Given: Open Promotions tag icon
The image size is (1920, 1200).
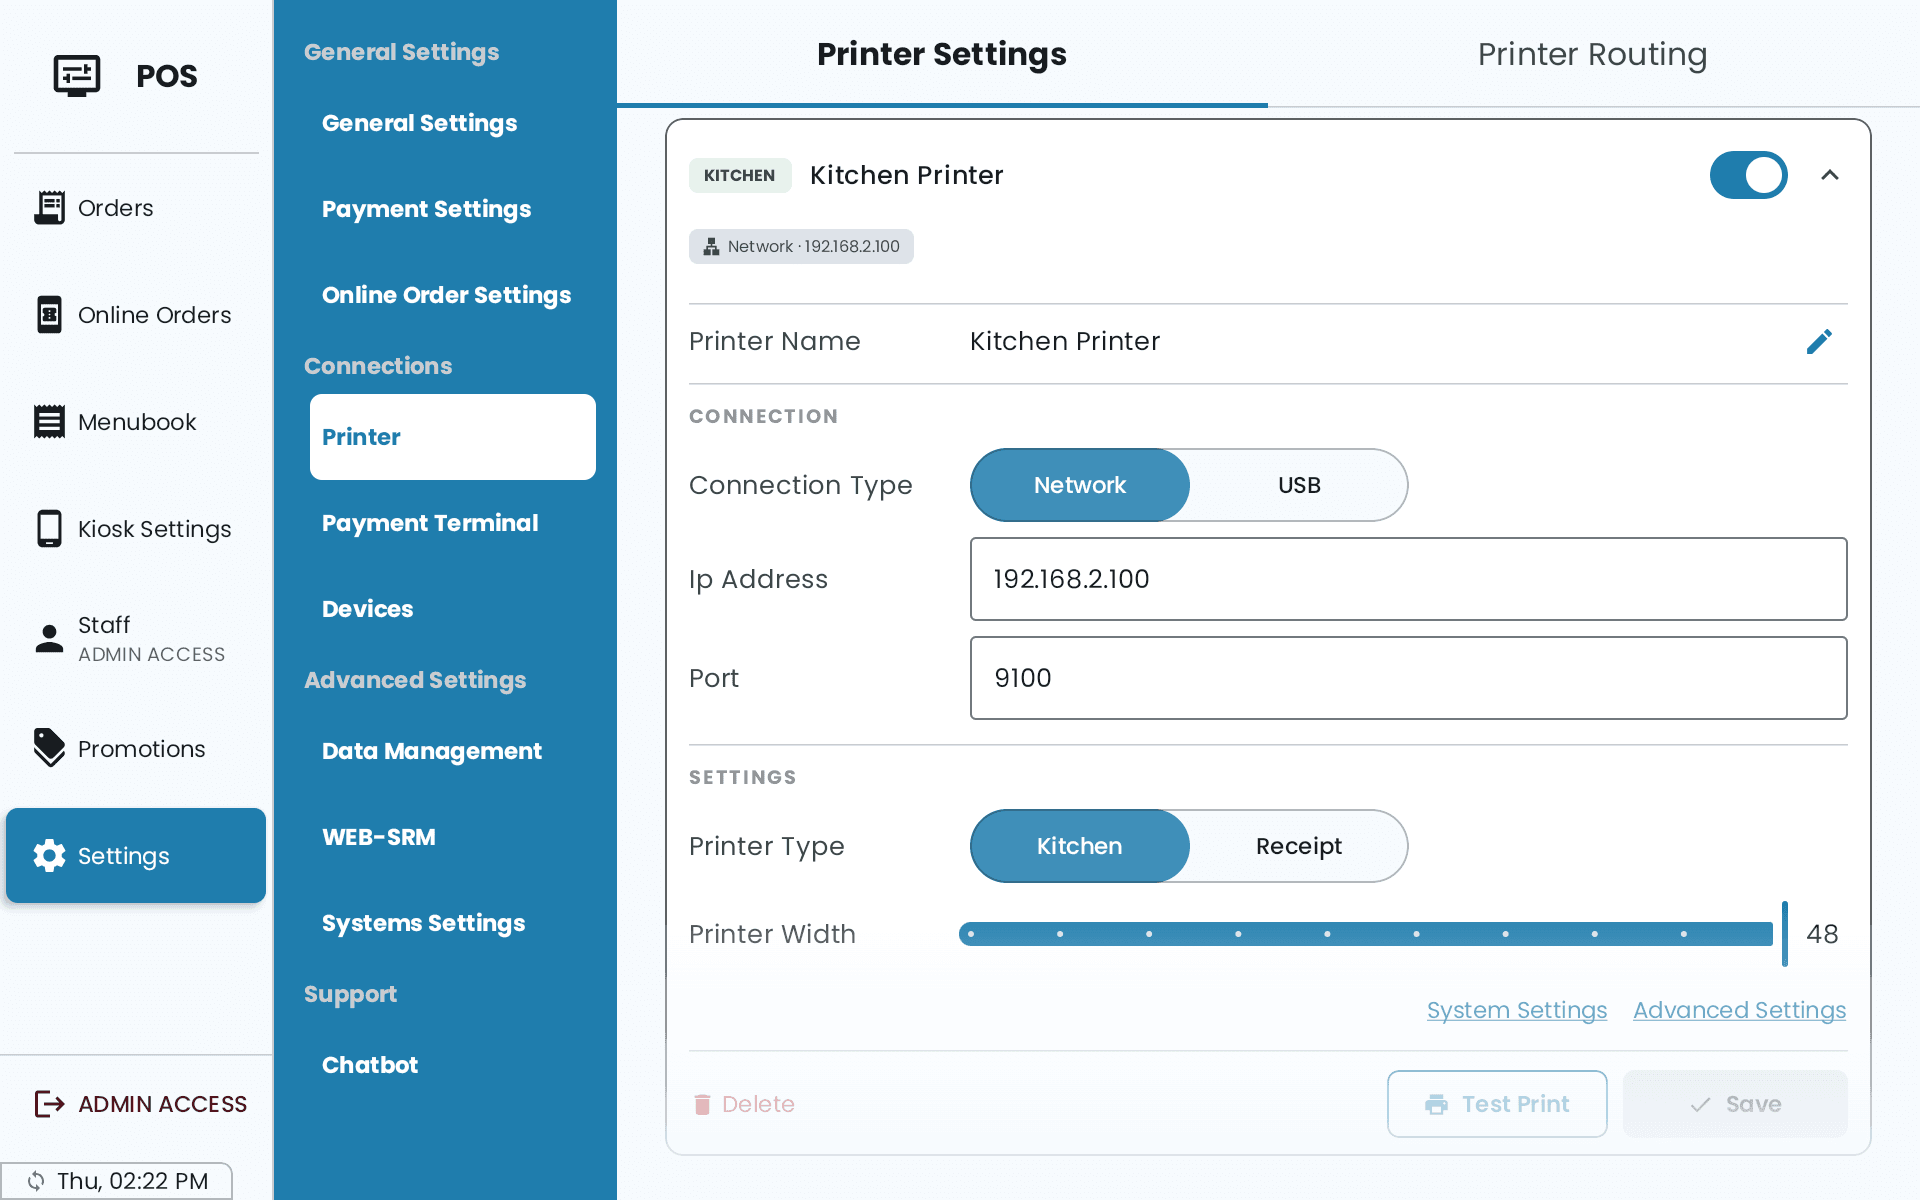Looking at the screenshot, I should coord(49,748).
